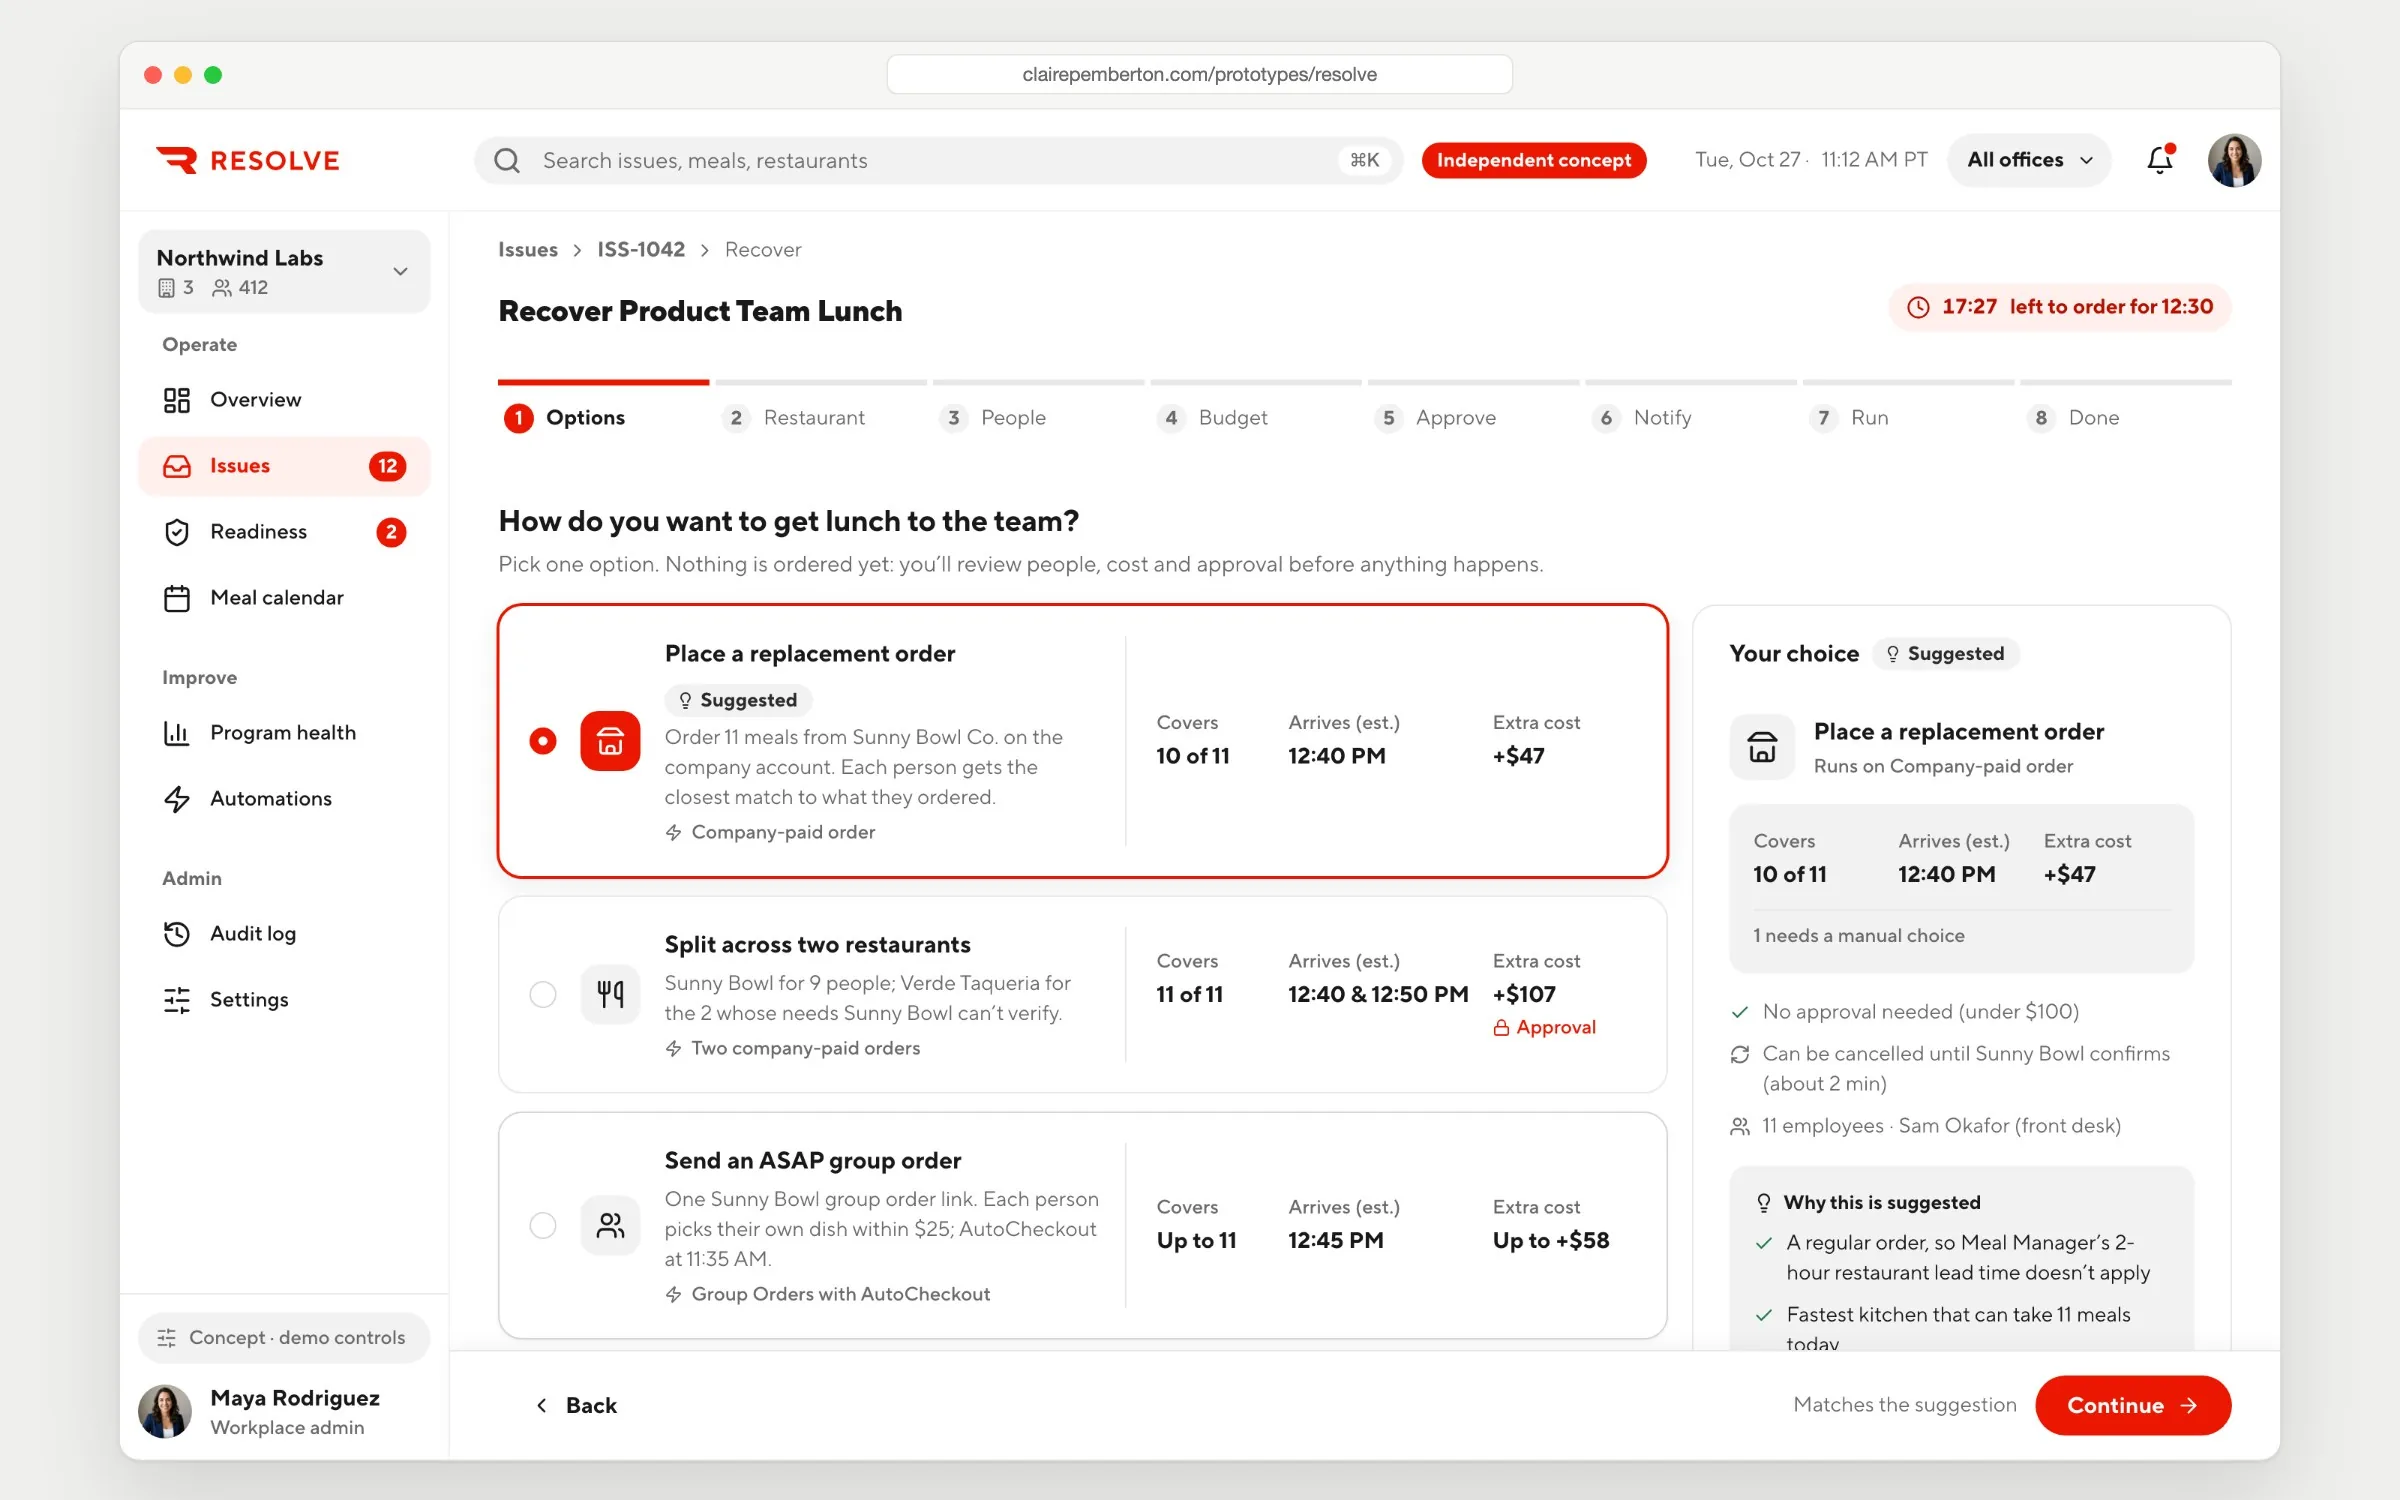
Task: Open Issues inbox in sidebar
Action: click(x=284, y=466)
